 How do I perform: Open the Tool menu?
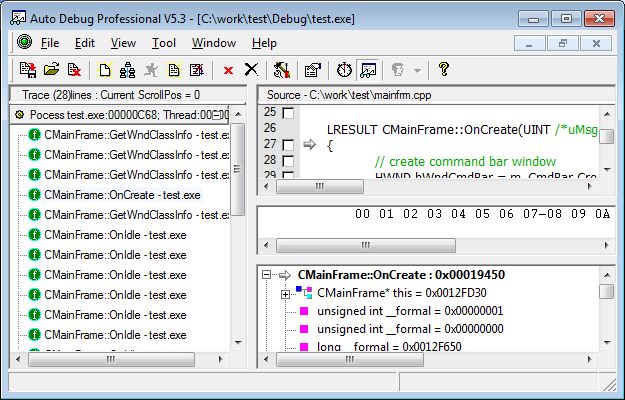point(163,43)
